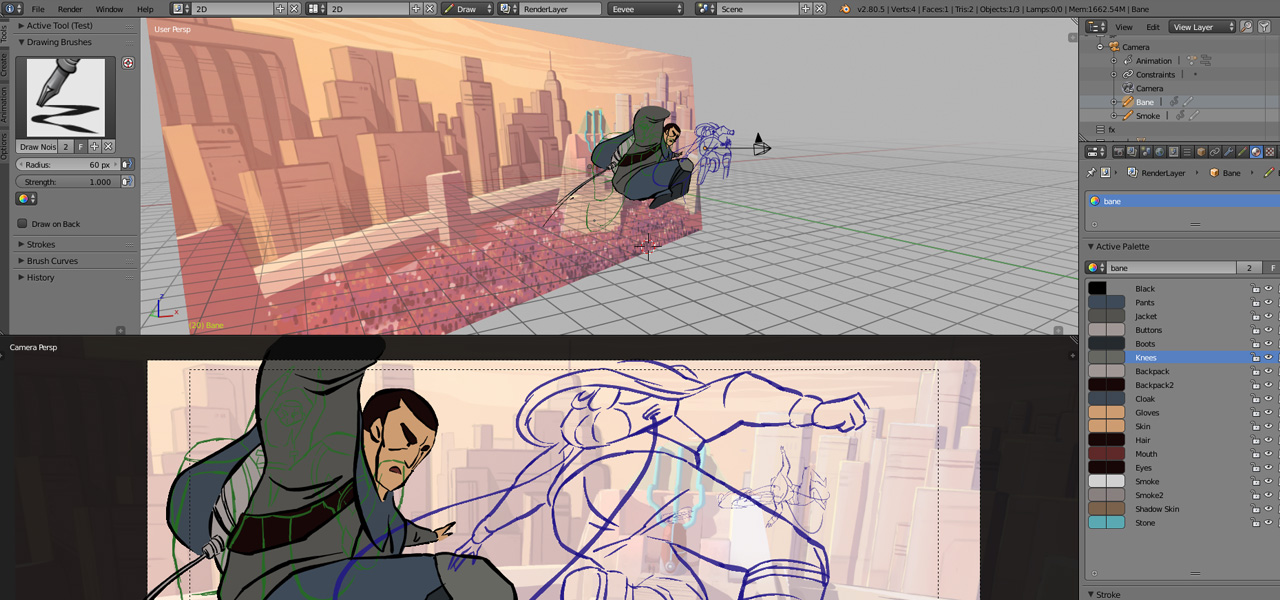Select the Stone color swatch

(1106, 523)
